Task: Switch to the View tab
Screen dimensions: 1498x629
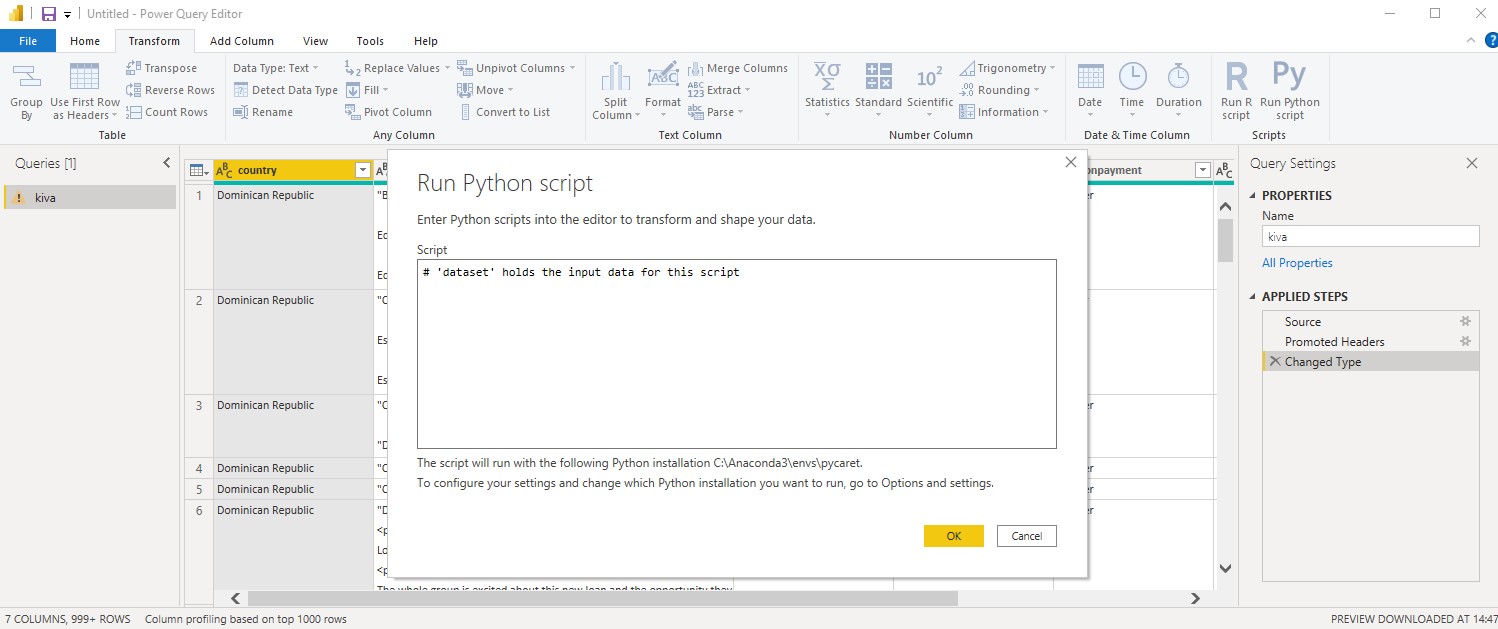Action: 315,41
